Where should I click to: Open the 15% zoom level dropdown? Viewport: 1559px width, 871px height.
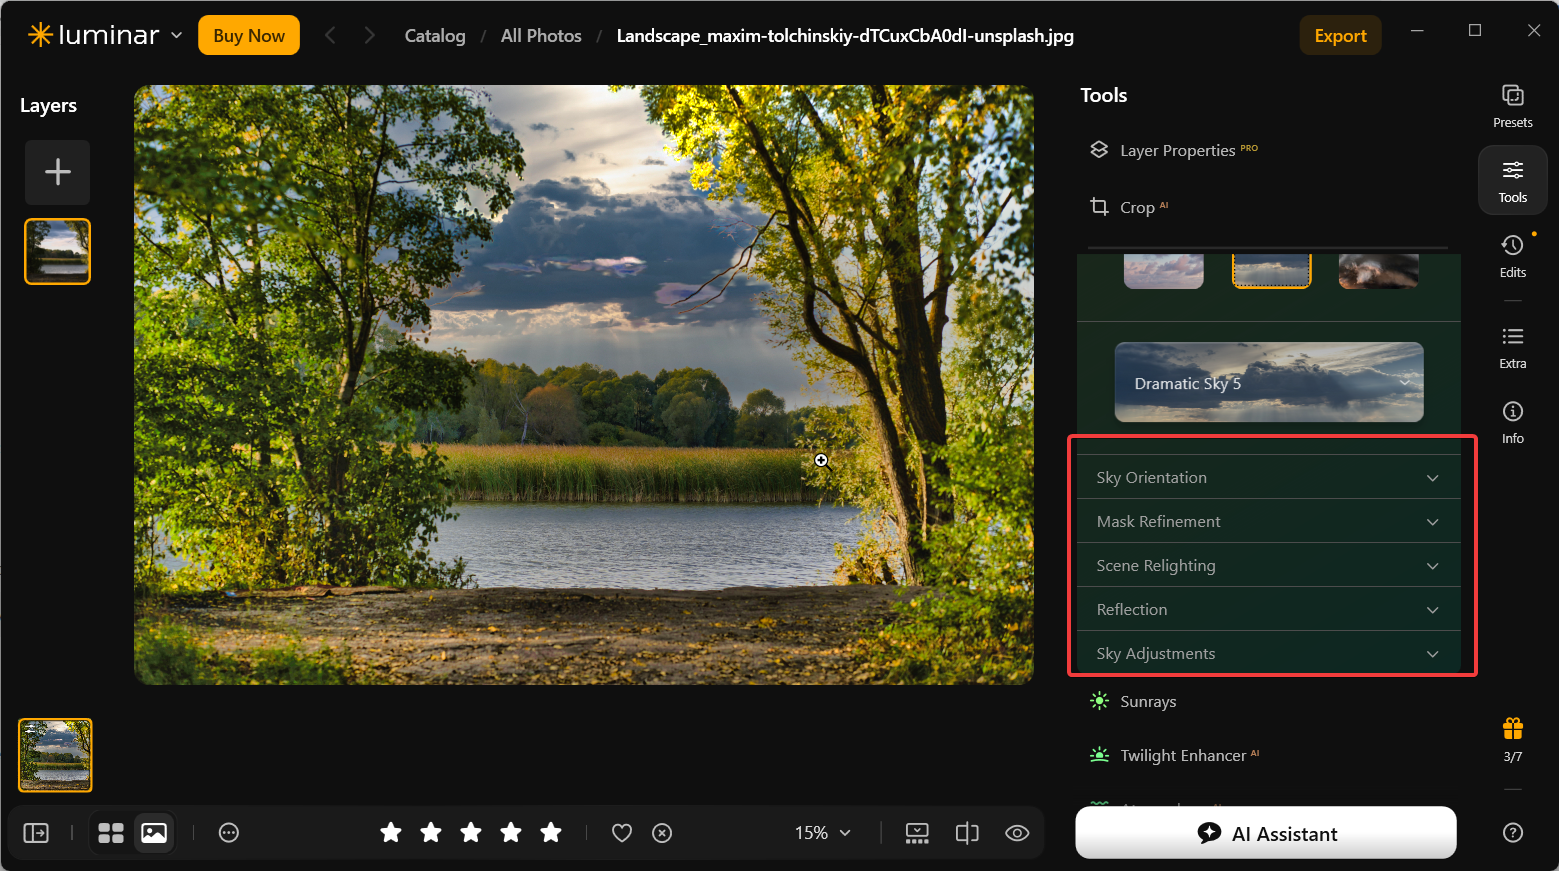[822, 833]
